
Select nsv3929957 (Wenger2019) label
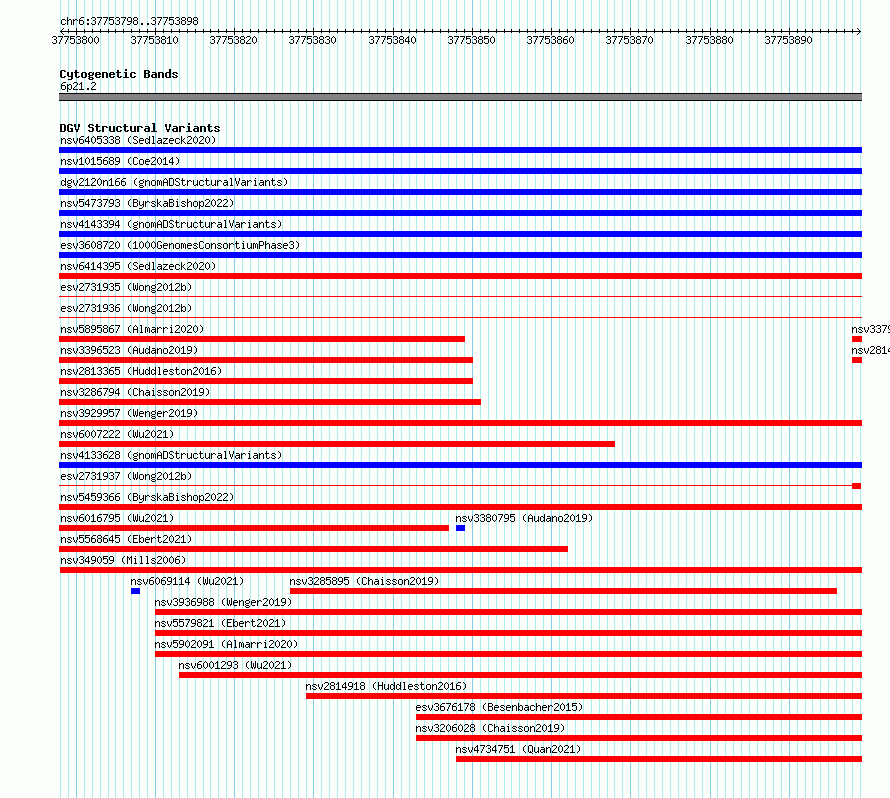tap(129, 413)
